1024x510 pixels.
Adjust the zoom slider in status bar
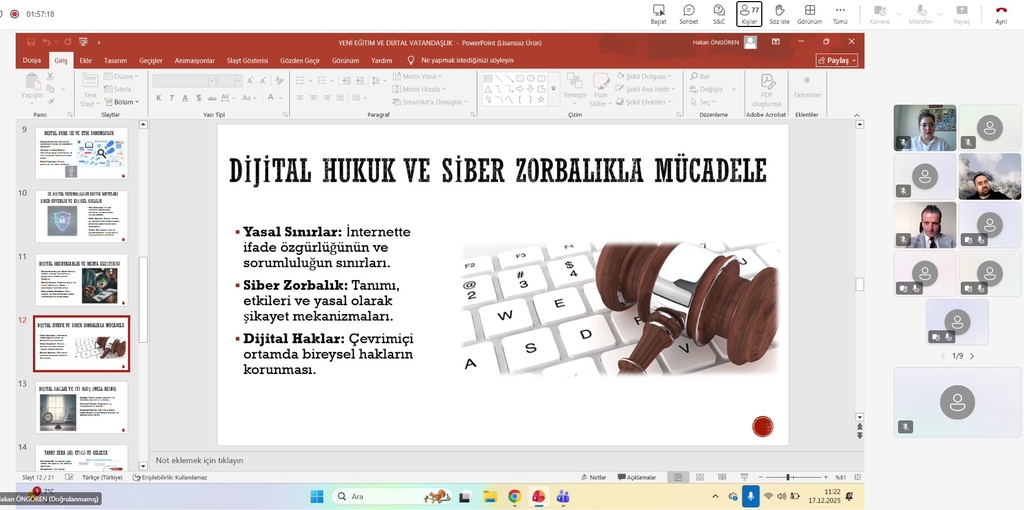789,477
